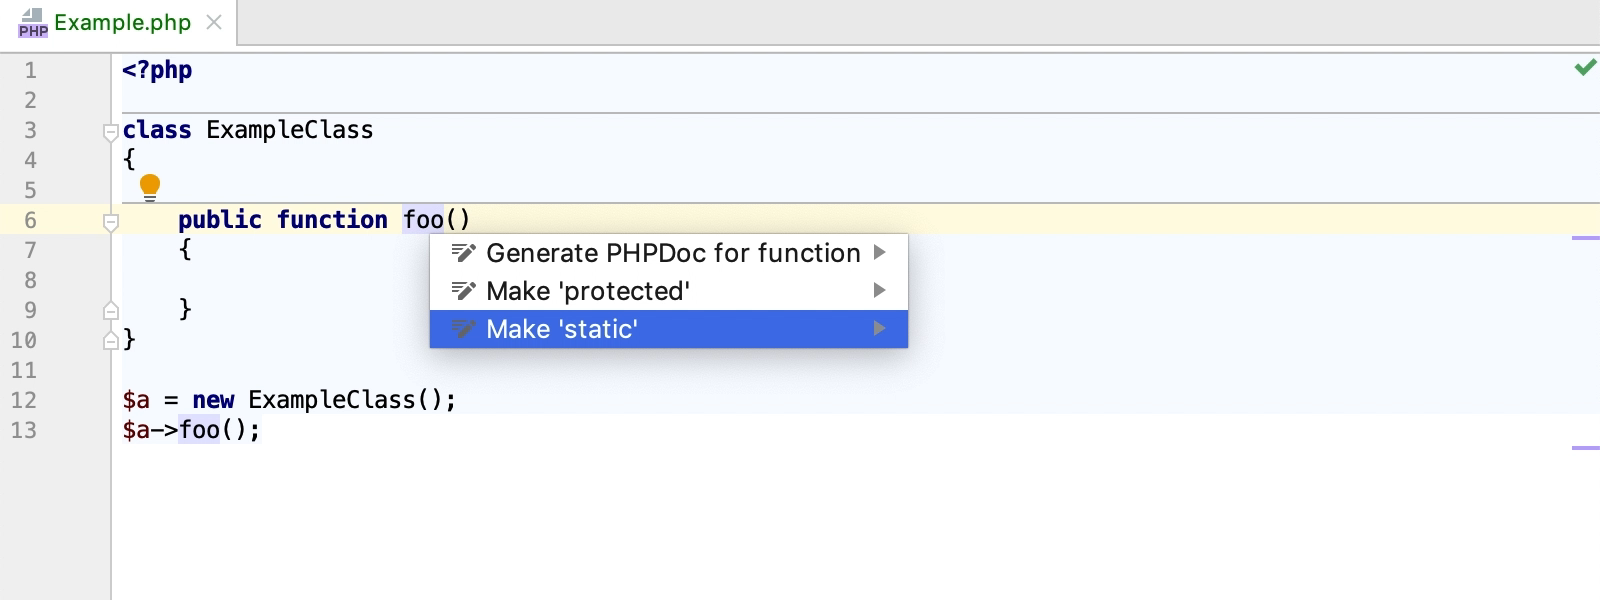Close the Example.php tab
Screen dimensions: 1600x600
213,22
